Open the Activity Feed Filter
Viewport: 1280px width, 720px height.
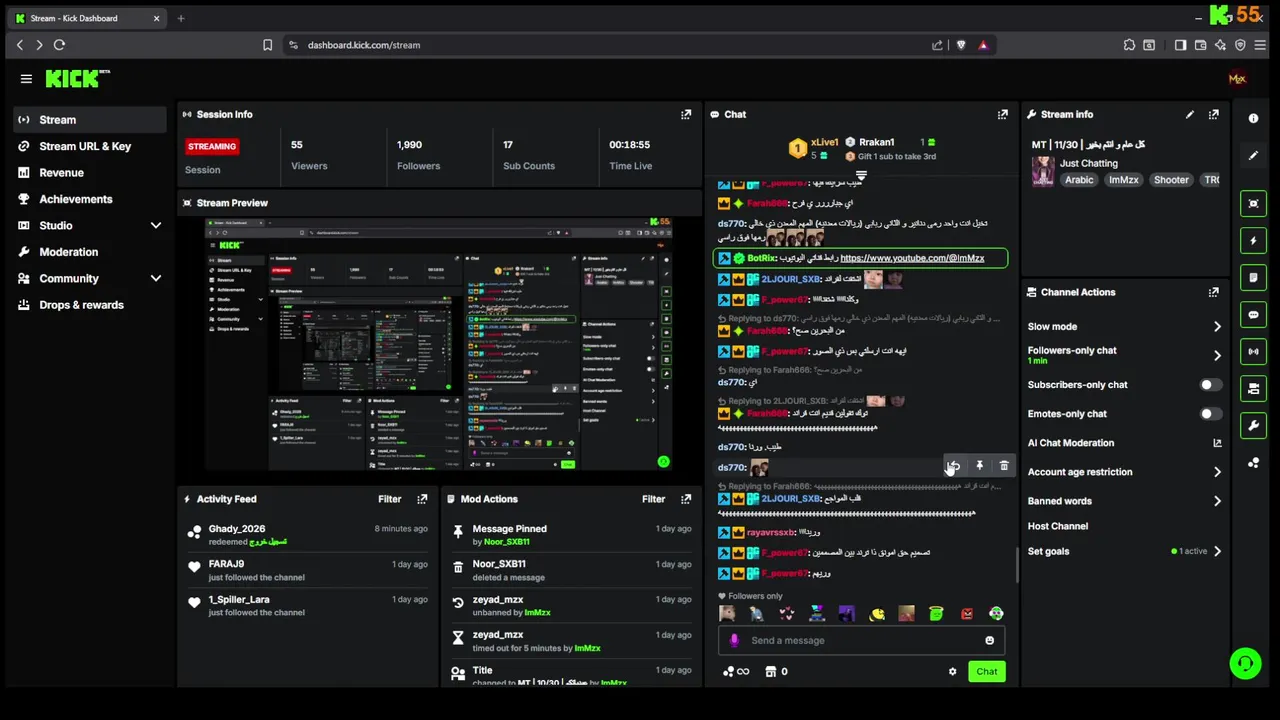390,499
